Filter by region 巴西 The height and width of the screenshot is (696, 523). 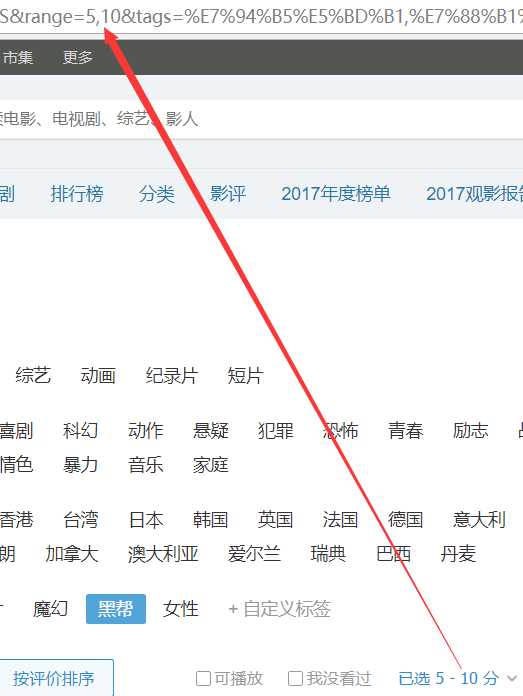393,554
